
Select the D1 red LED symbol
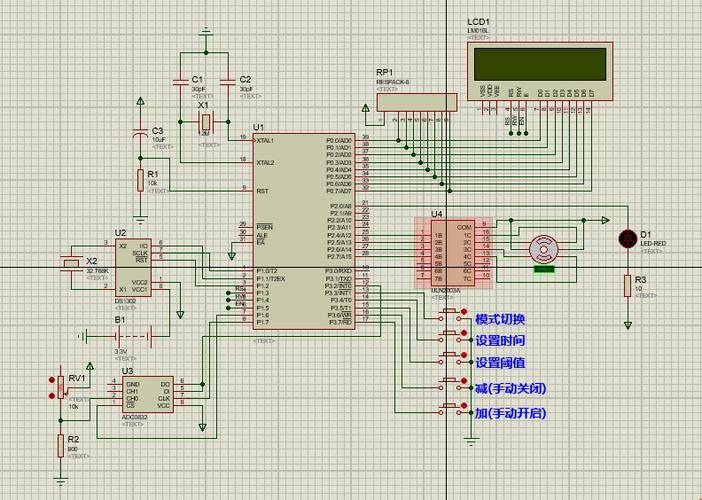627,238
